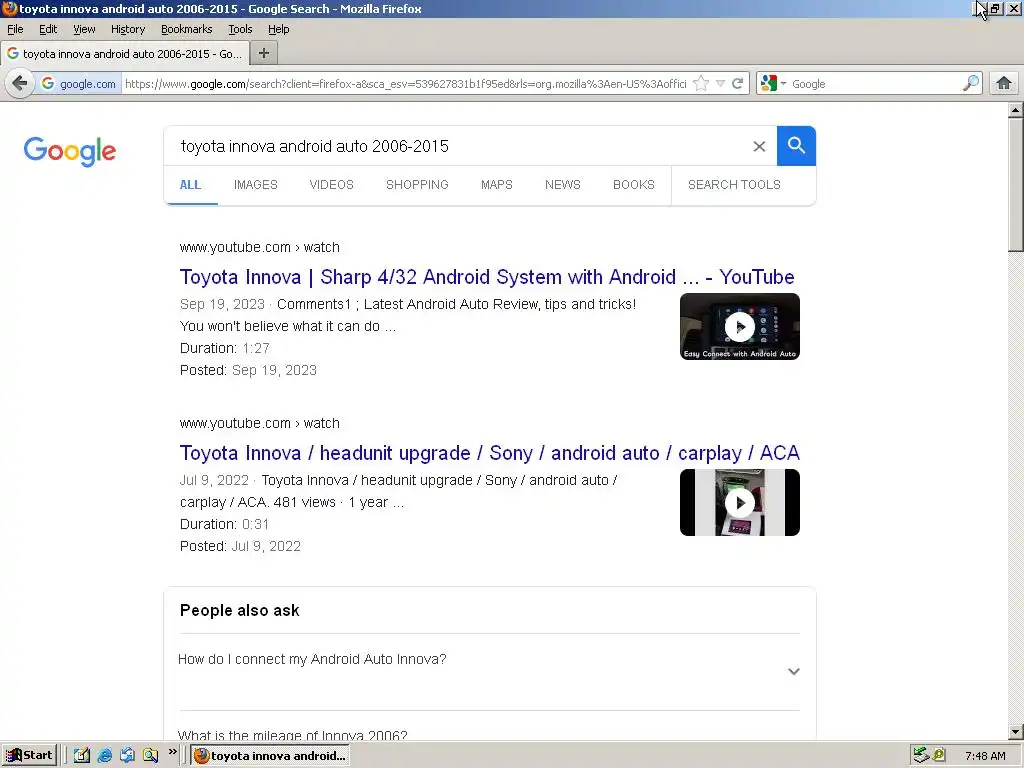Click the first quick launch icon beside Start
Screen dimensions: 1024x768
tap(82, 756)
